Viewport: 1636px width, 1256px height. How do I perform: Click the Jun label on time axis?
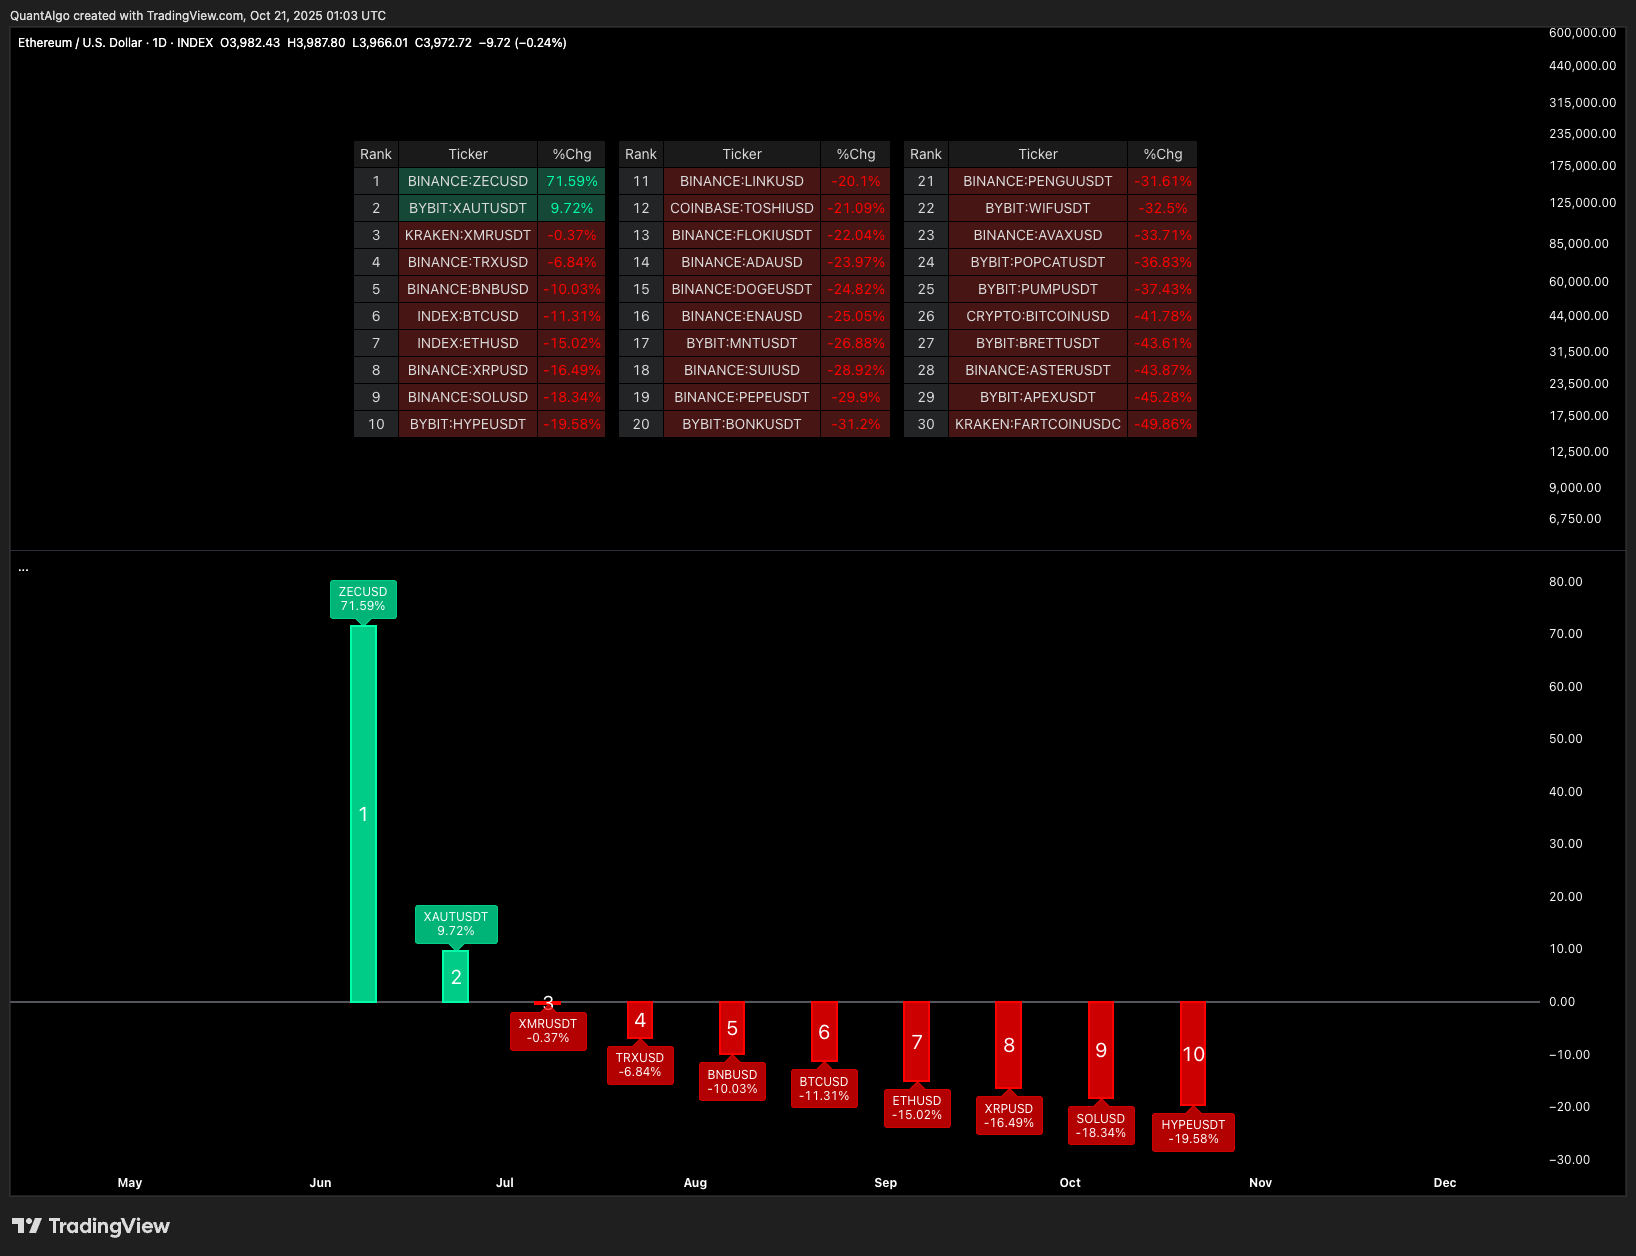pos(320,1183)
